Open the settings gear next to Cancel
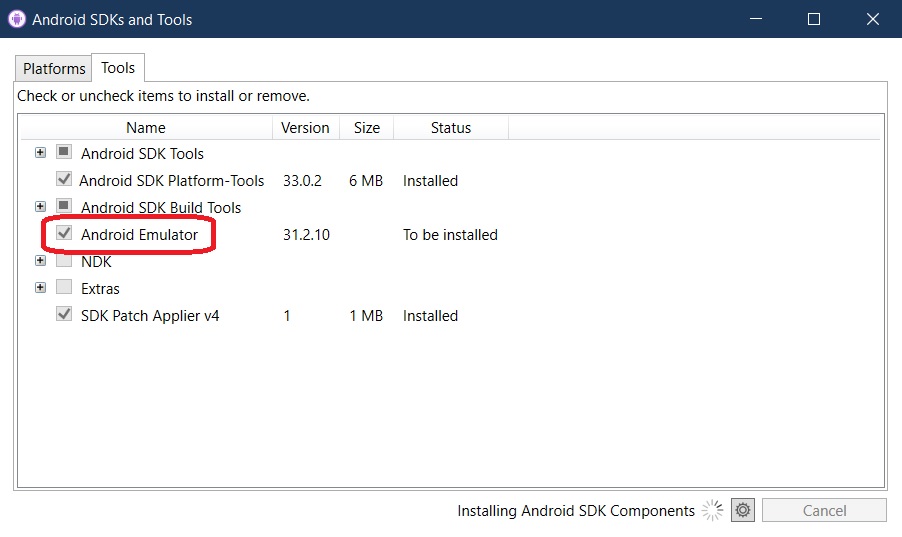This screenshot has width=902, height=537. coord(743,510)
